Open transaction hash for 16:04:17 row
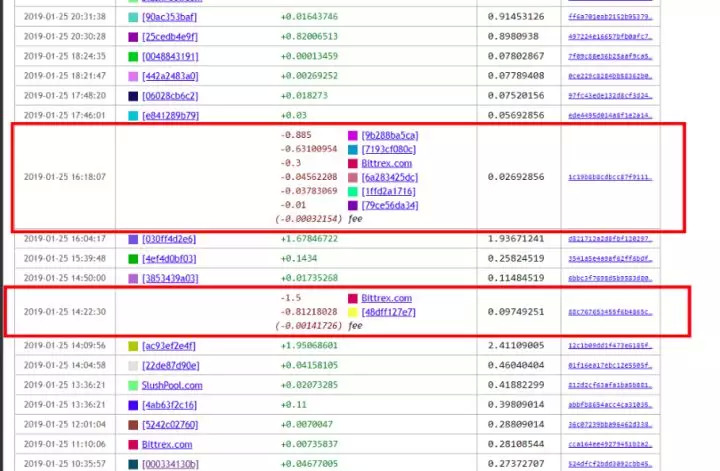 pos(610,239)
